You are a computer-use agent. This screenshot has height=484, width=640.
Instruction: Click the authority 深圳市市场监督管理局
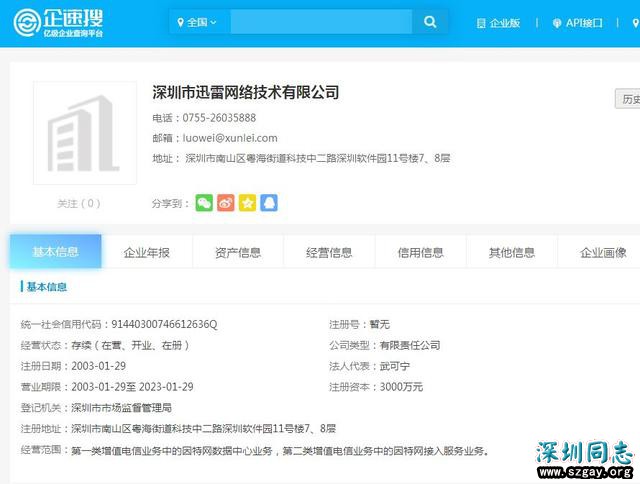(x=121, y=408)
